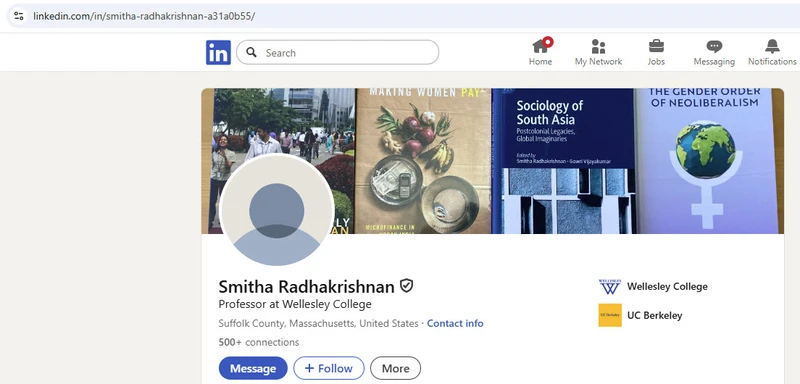
Task: Message Smitha Radhakrishnan
Action: click(253, 368)
